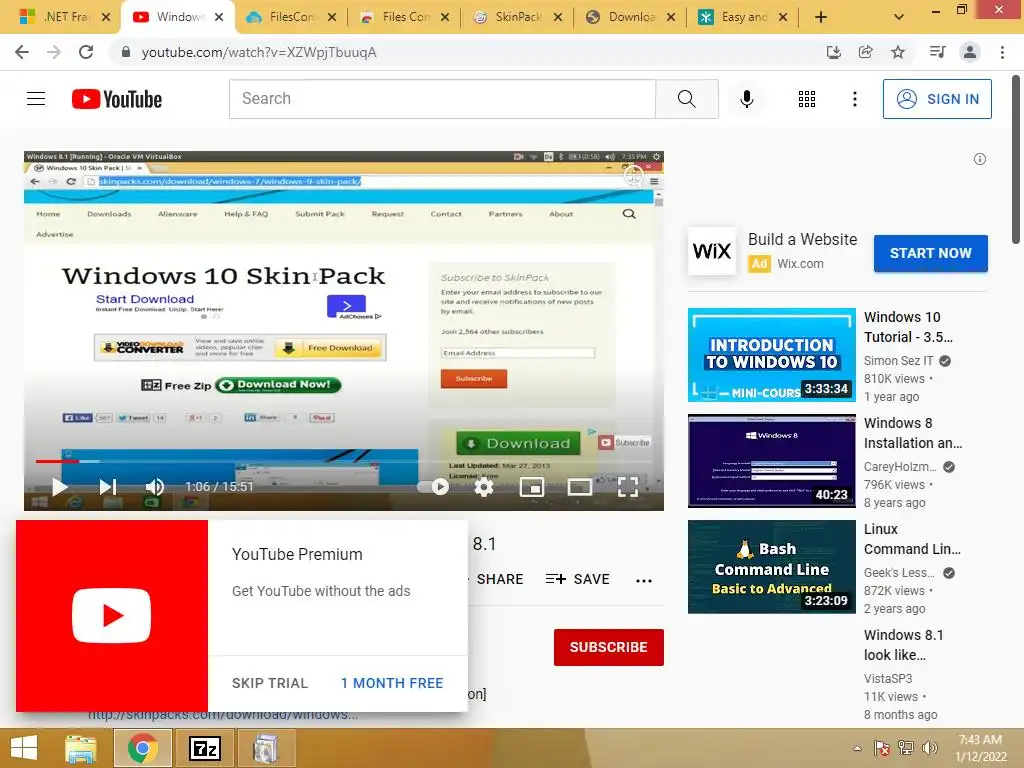Click the address bar URL
Screen dimensions: 1024x768
point(259,52)
